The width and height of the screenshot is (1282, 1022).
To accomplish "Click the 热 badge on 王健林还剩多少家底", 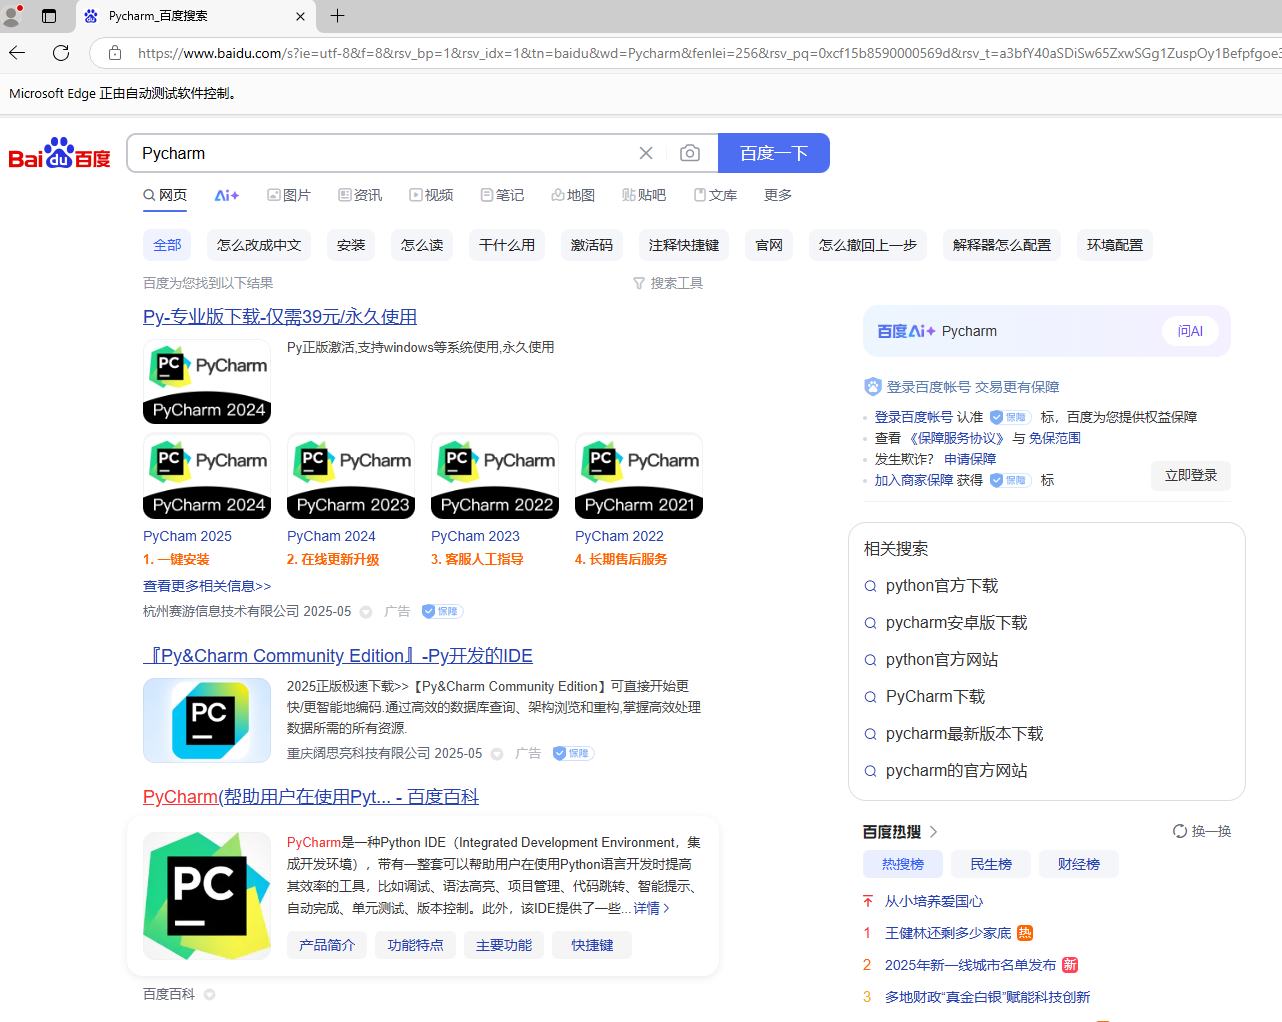I will 1025,933.
